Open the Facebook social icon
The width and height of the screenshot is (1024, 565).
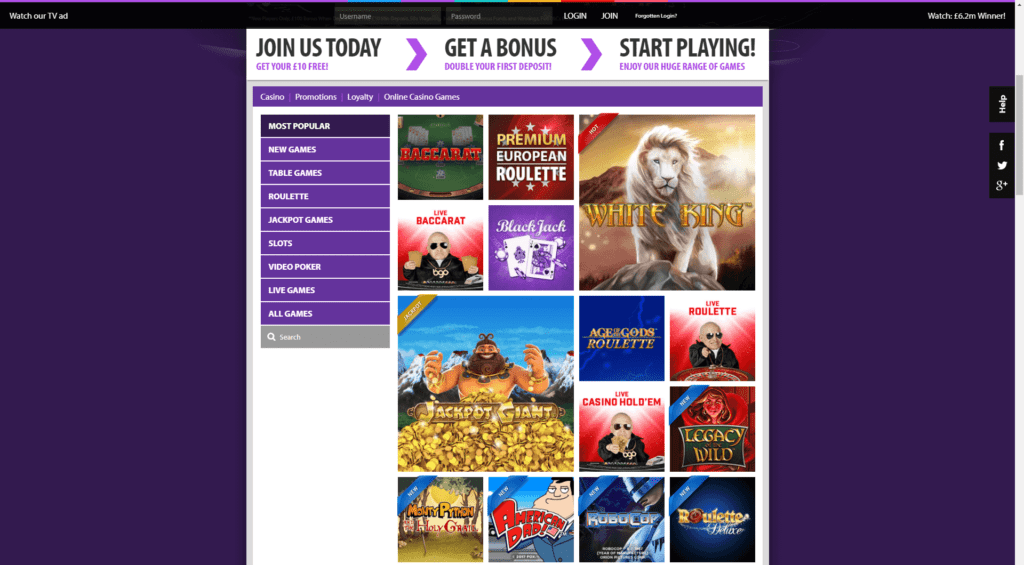[1001, 146]
